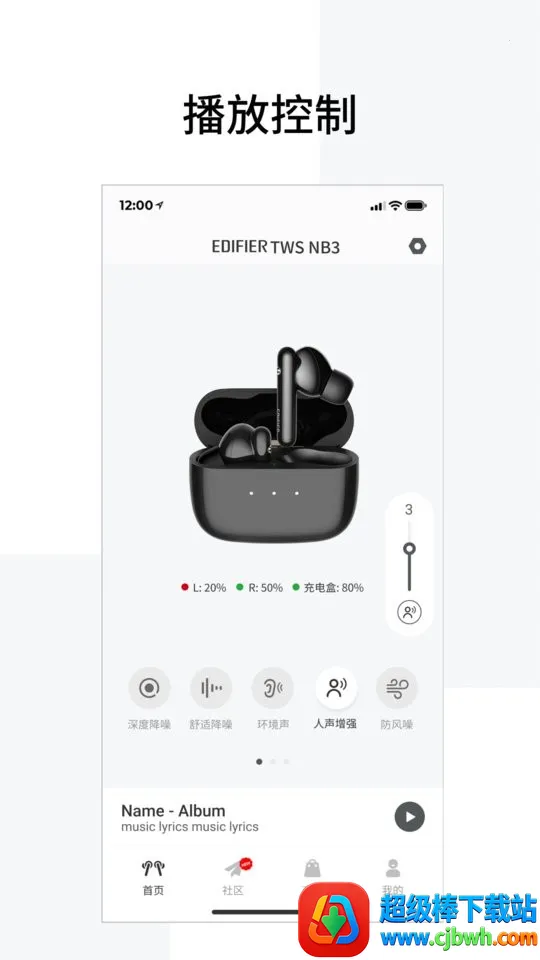Viewport: 540px width, 960px height.
Task: Enable the 环境声 ambient sound mode
Action: pos(273,688)
